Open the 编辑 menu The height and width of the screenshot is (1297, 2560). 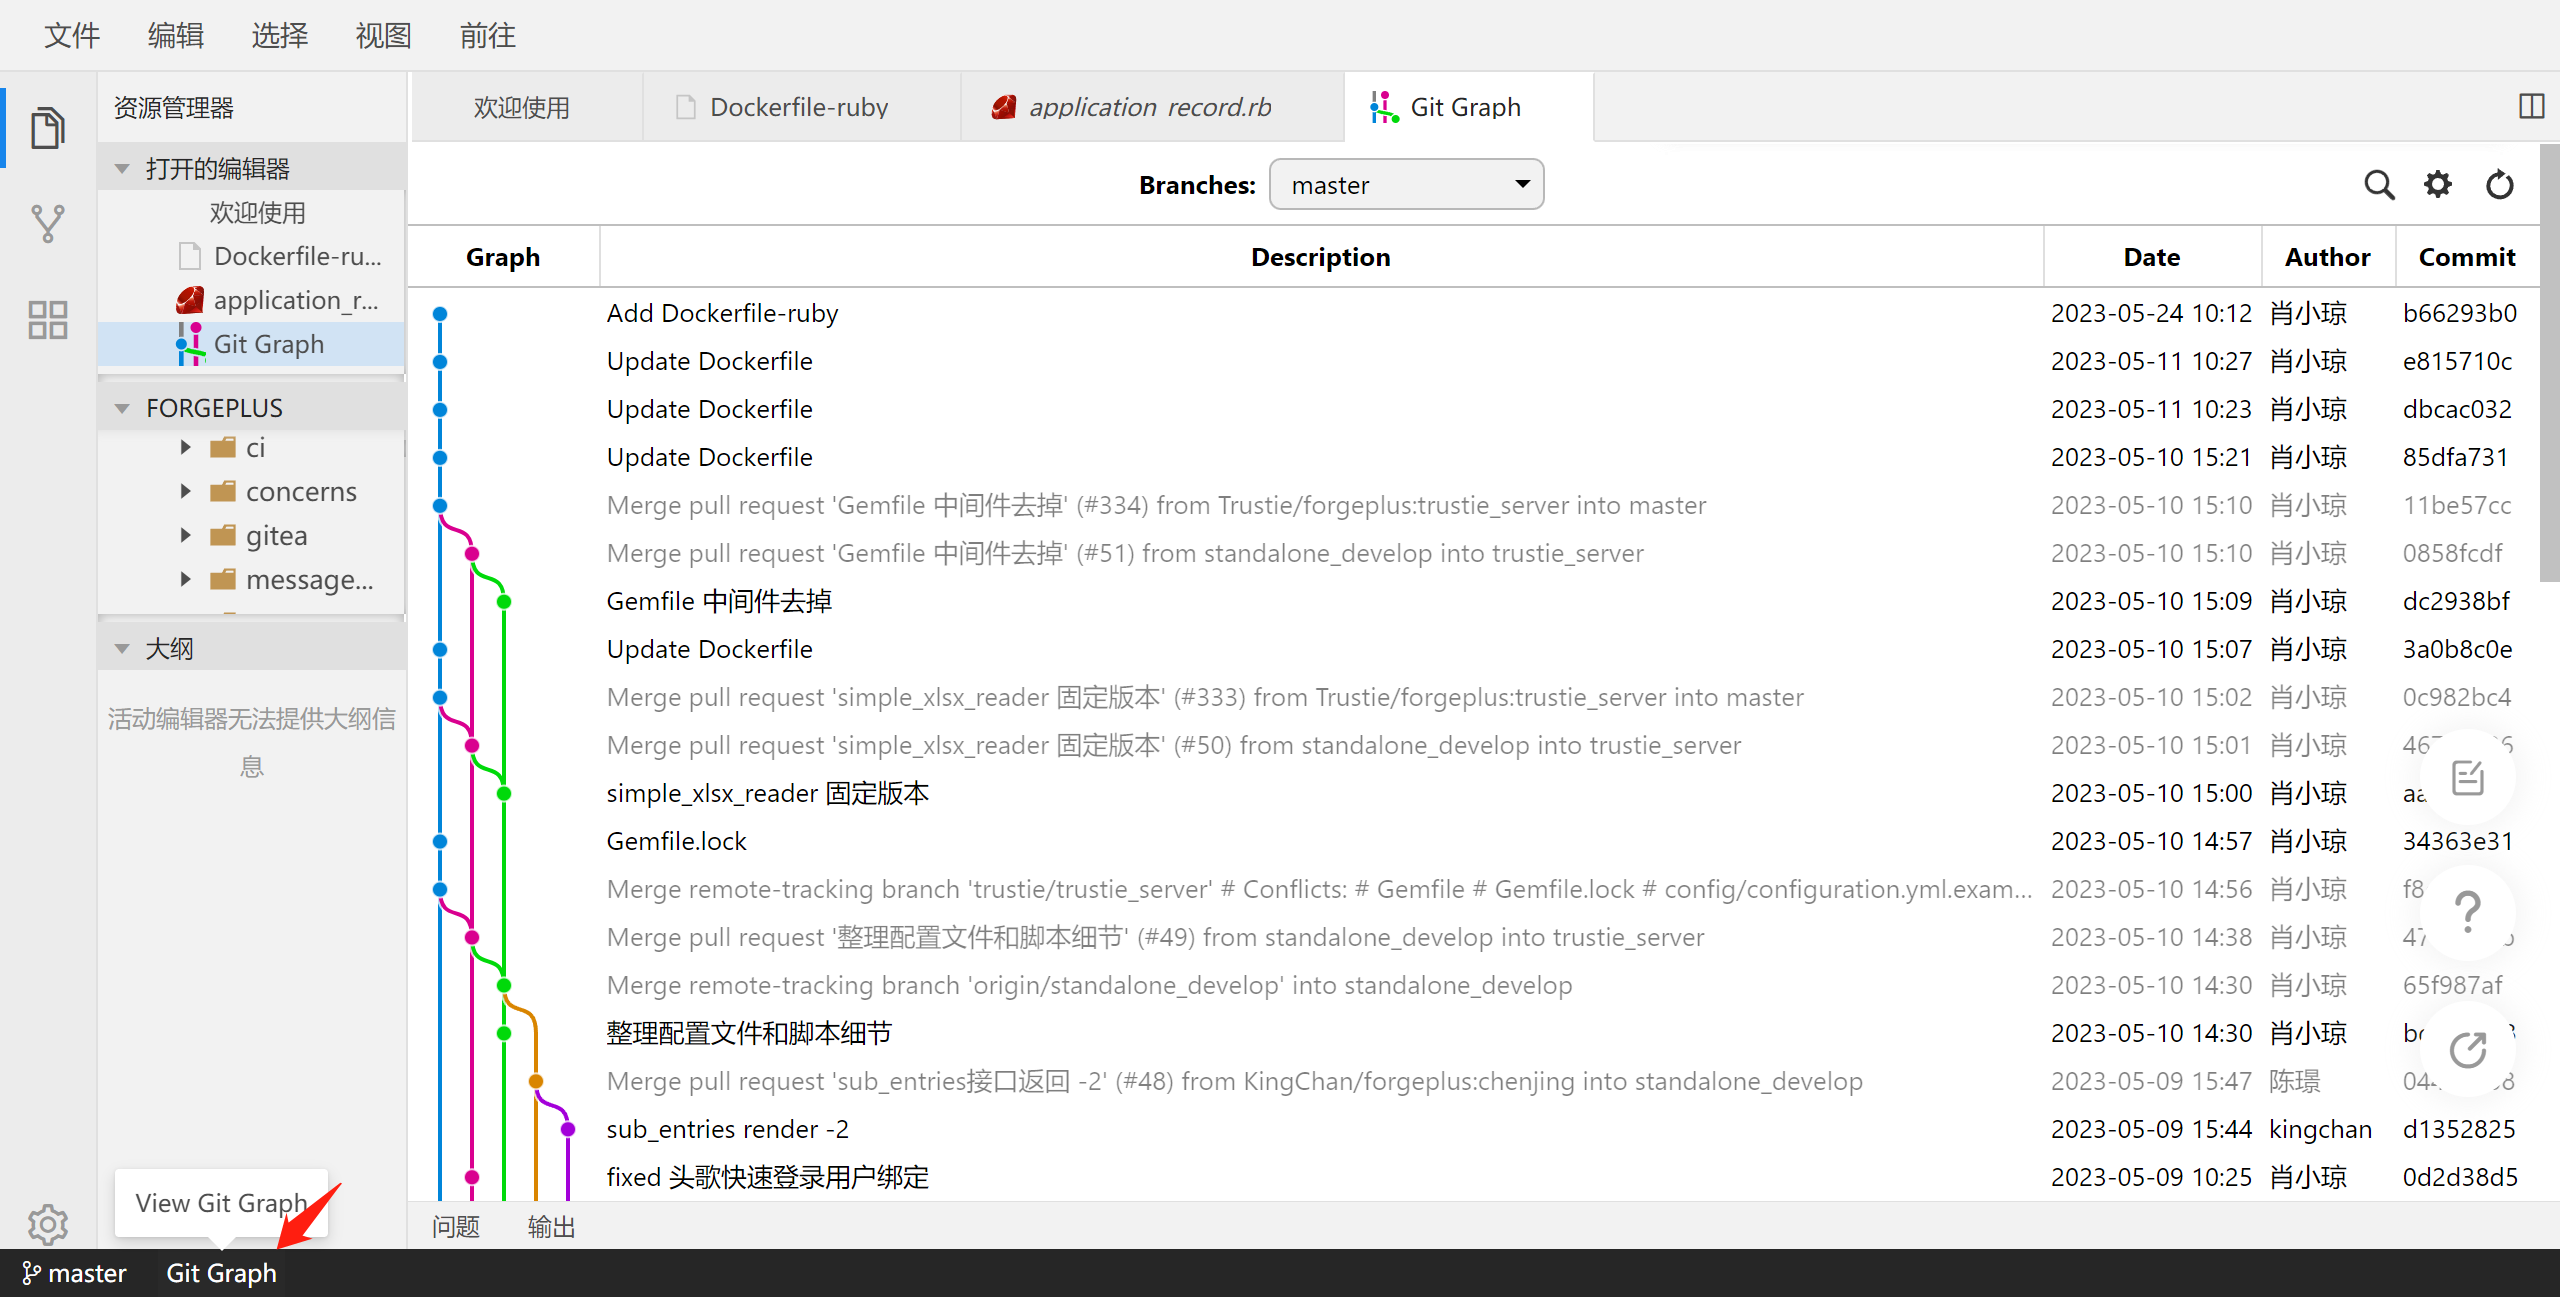coord(175,35)
